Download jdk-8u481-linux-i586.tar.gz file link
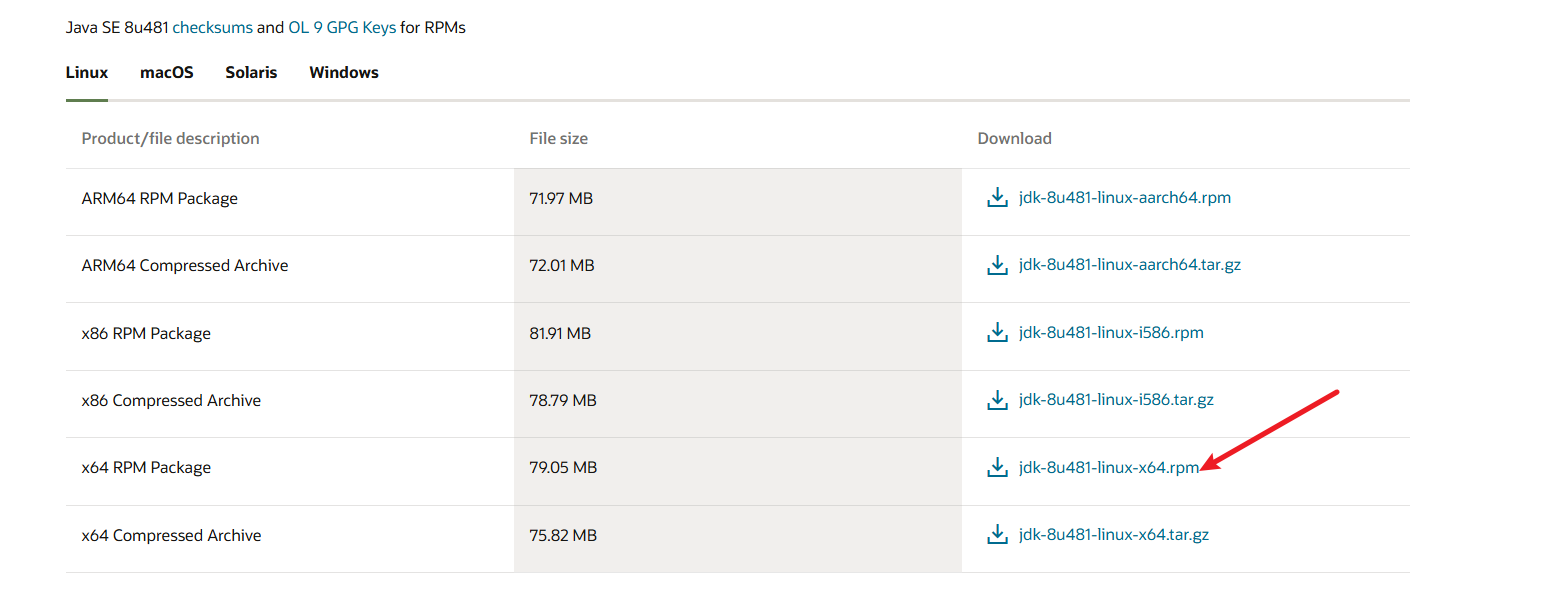The width and height of the screenshot is (1566, 596). 1116,400
